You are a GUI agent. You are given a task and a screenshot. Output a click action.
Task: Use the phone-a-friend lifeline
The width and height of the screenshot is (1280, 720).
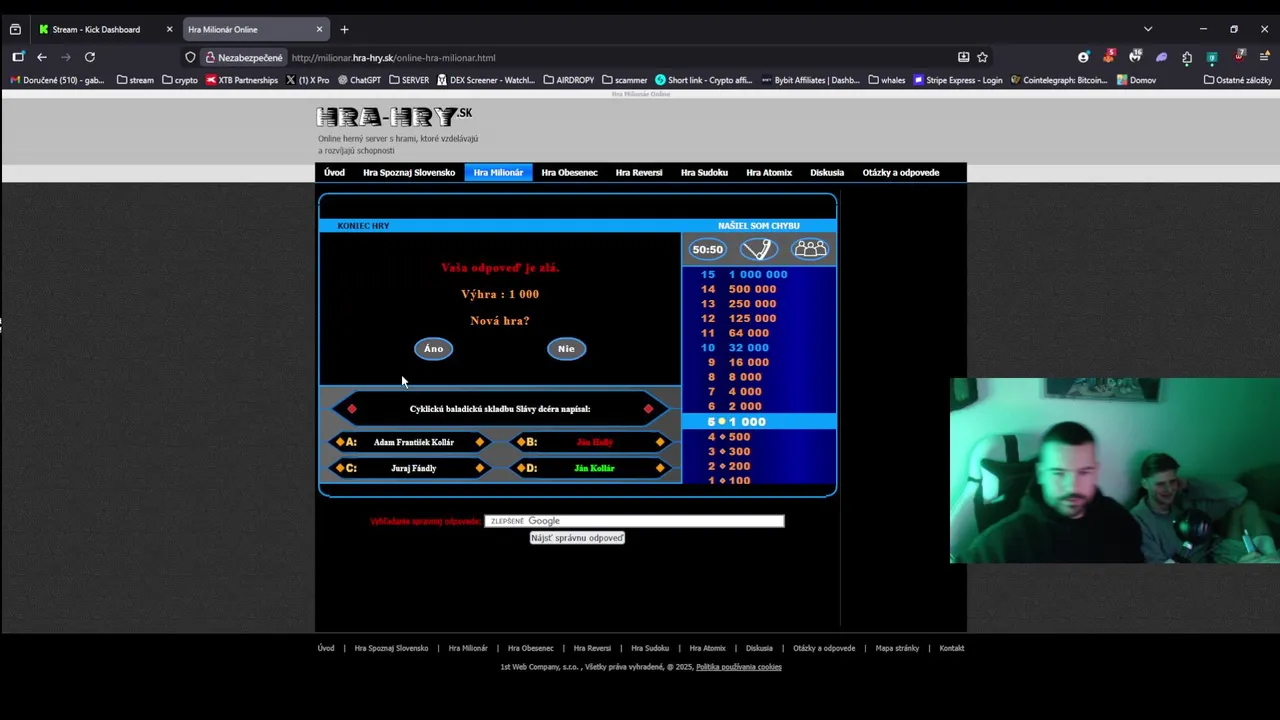click(x=759, y=249)
